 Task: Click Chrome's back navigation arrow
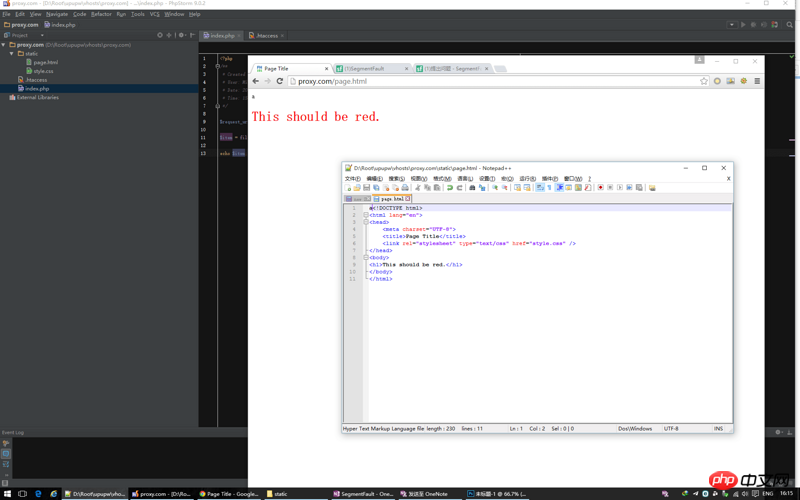coord(256,81)
